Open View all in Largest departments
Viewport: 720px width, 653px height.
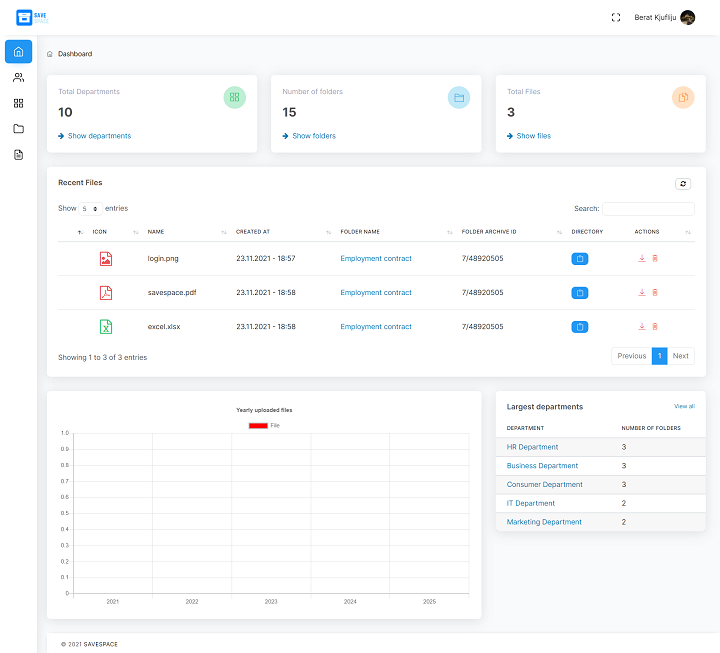click(684, 406)
